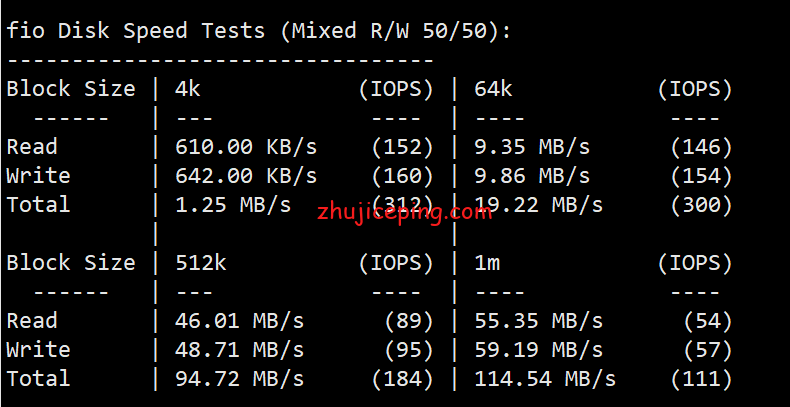Select the 48.71 MB/s write value
Screen dimensions: 790x407
(239, 350)
